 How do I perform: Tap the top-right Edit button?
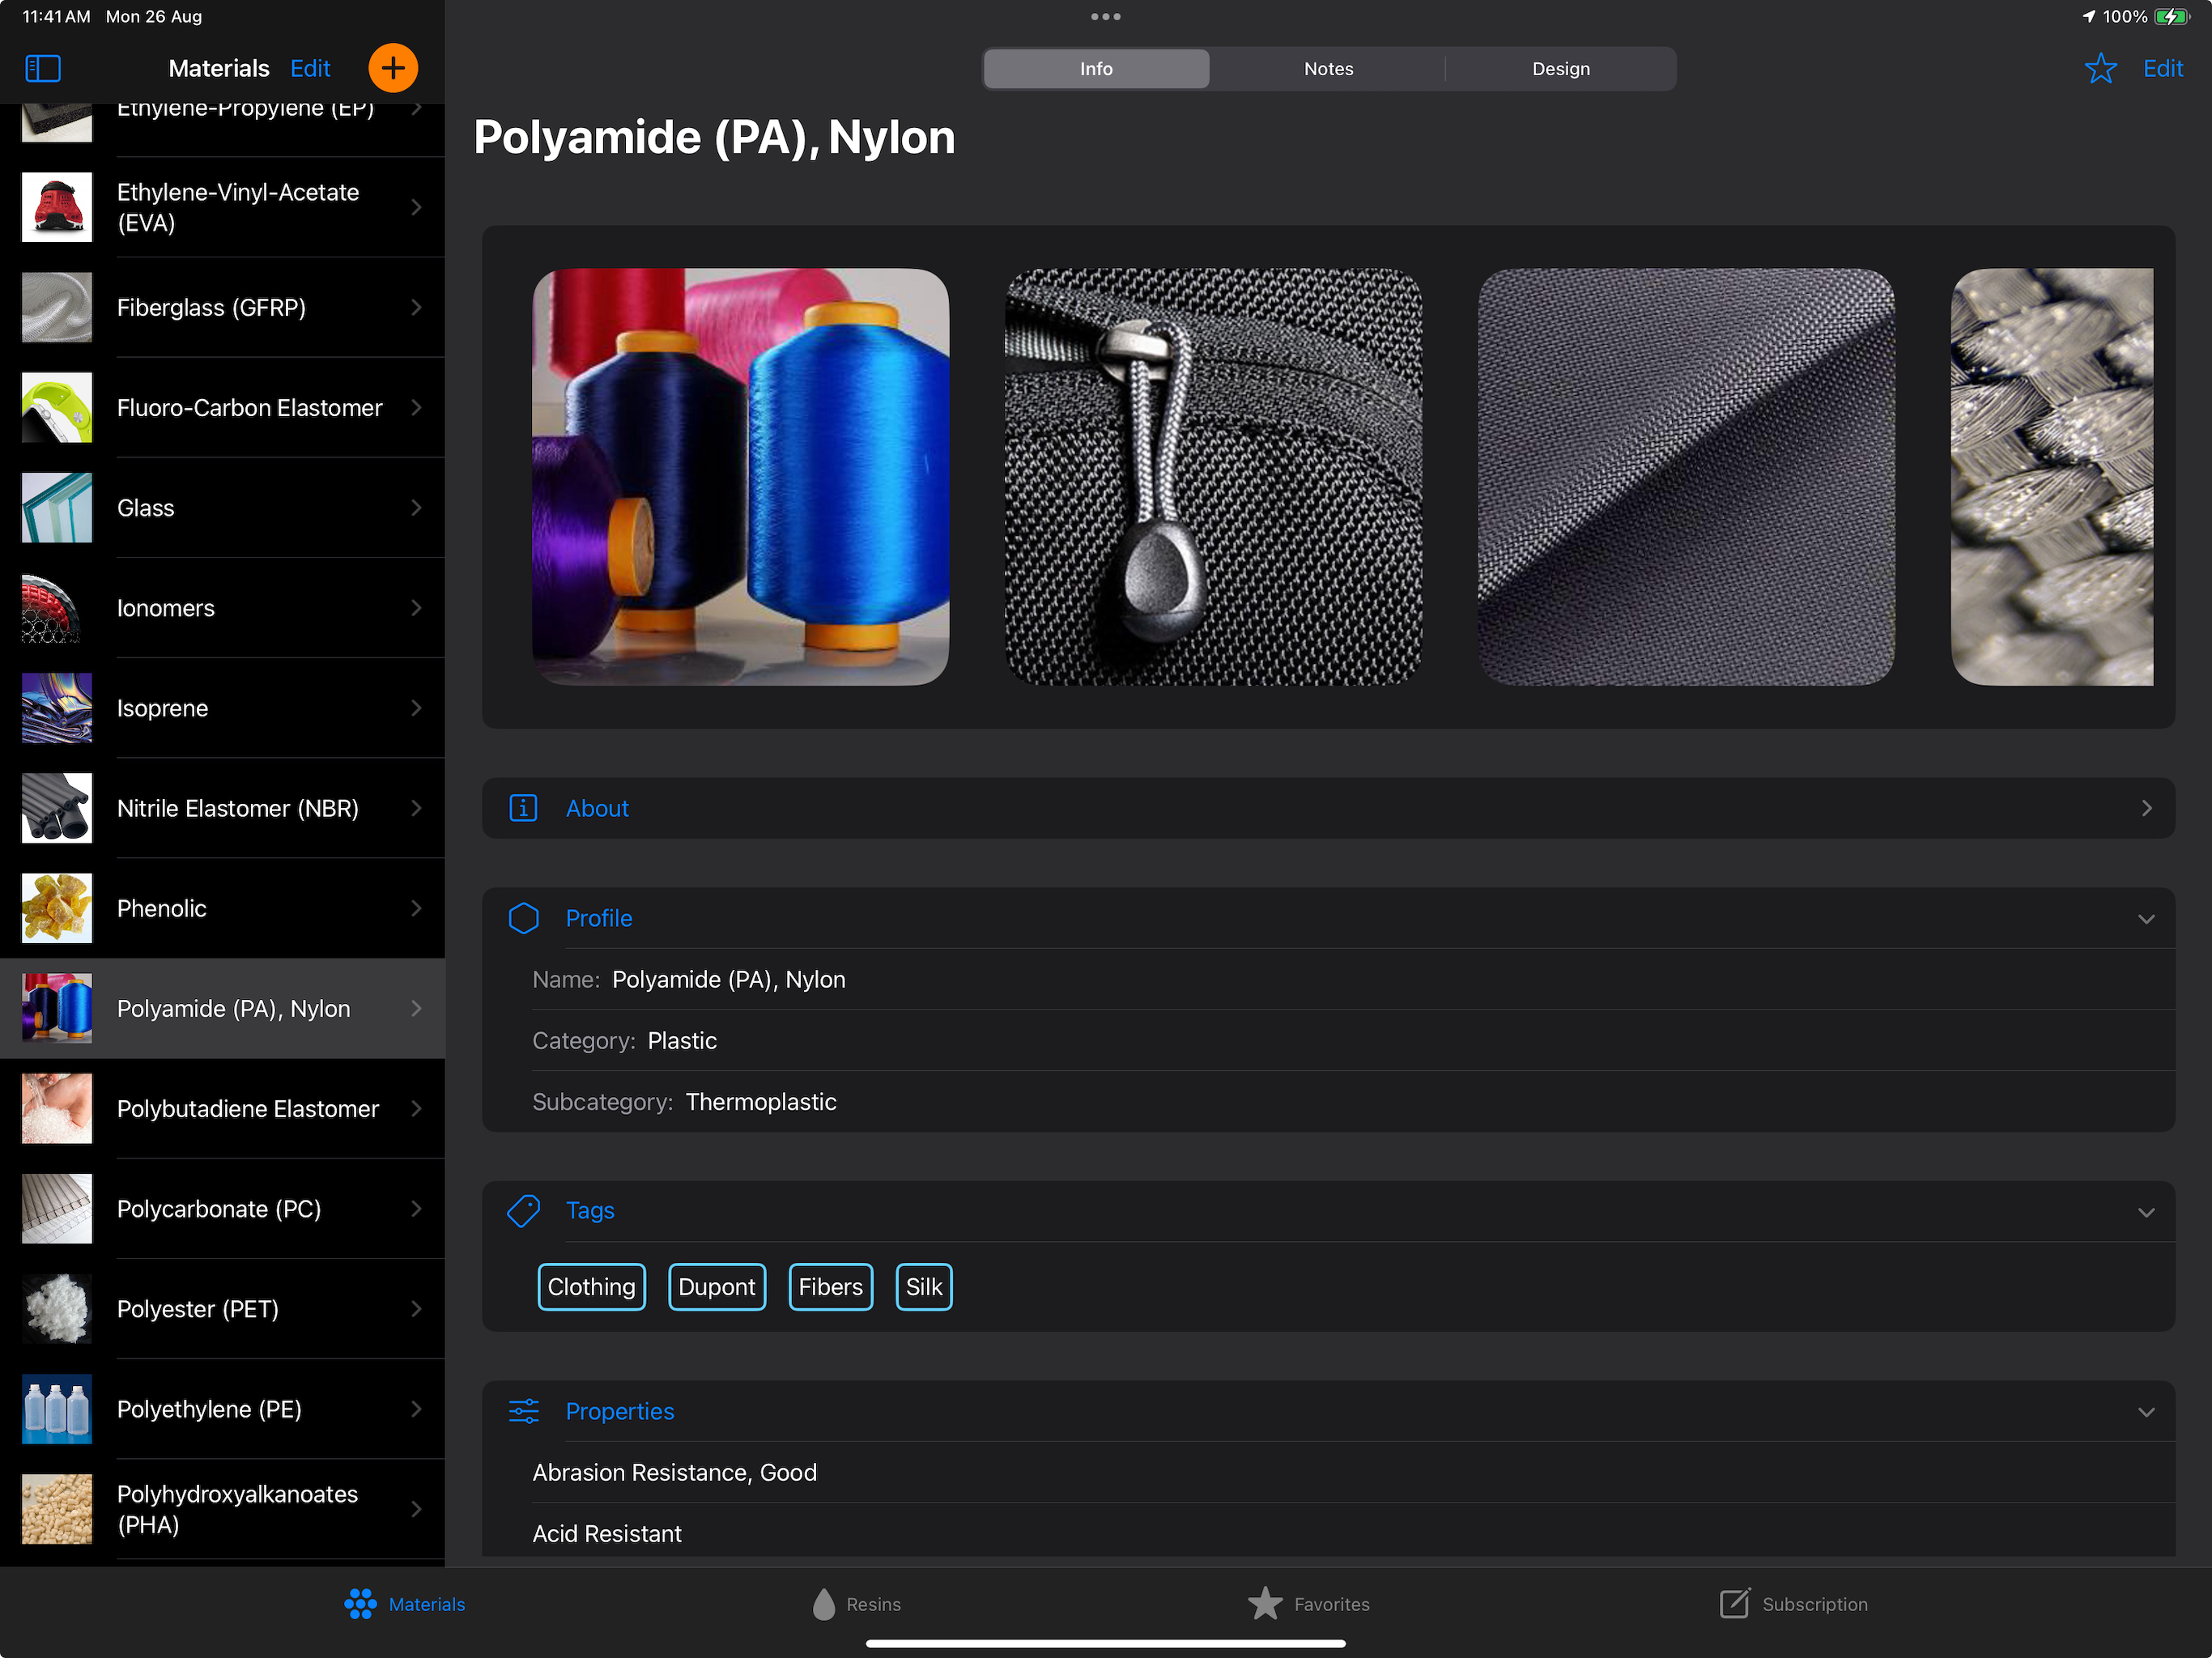point(2162,68)
